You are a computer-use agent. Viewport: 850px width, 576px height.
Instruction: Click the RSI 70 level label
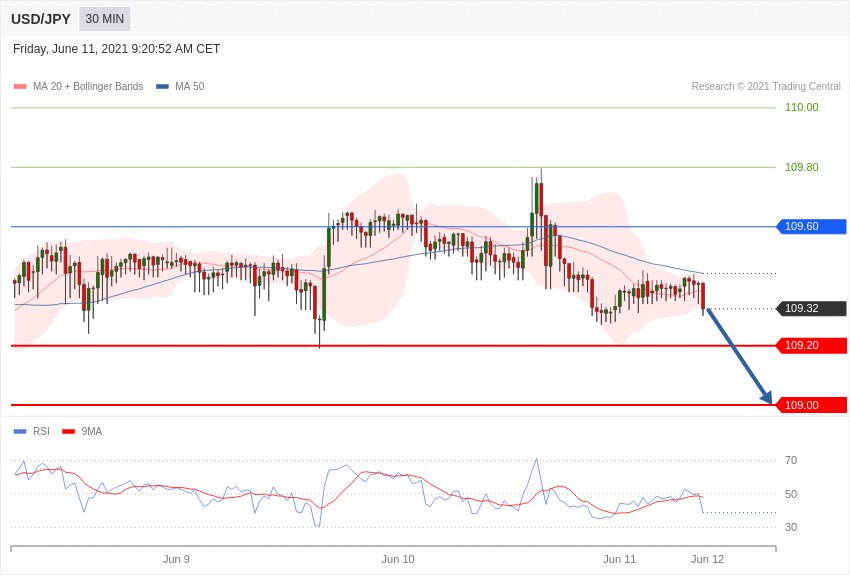tap(791, 461)
